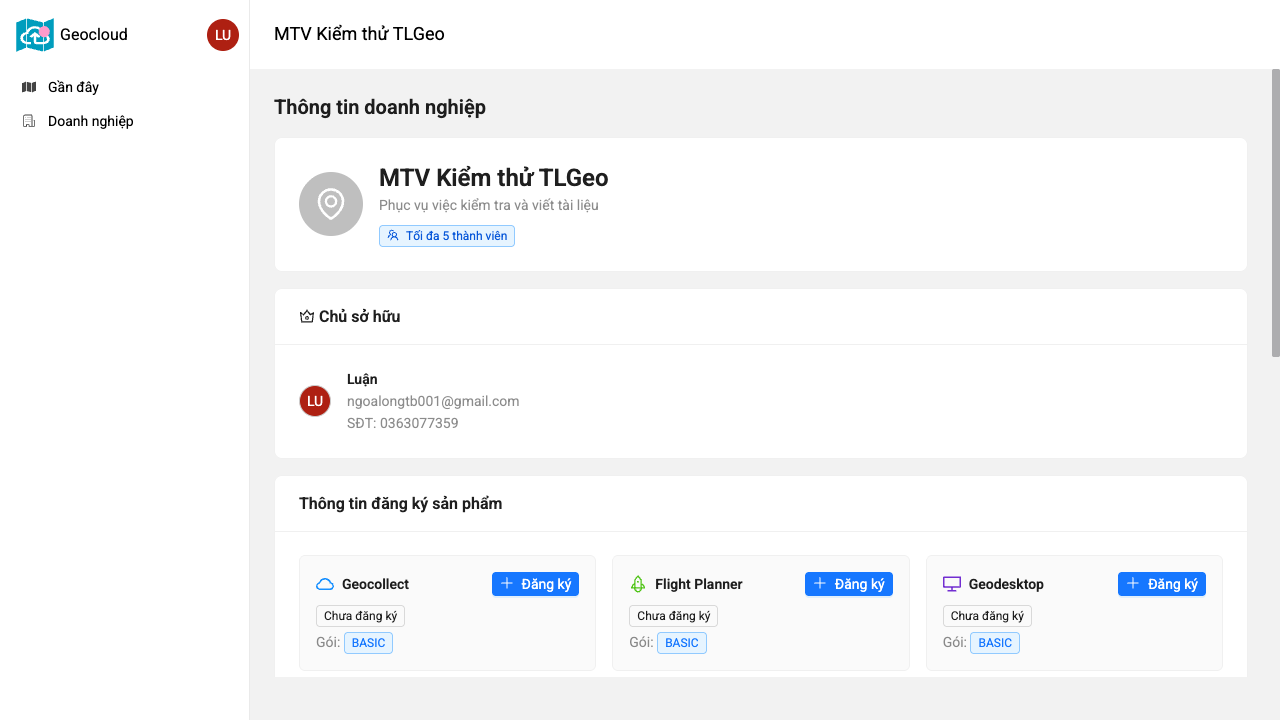Click the company location pin avatar

tap(331, 204)
